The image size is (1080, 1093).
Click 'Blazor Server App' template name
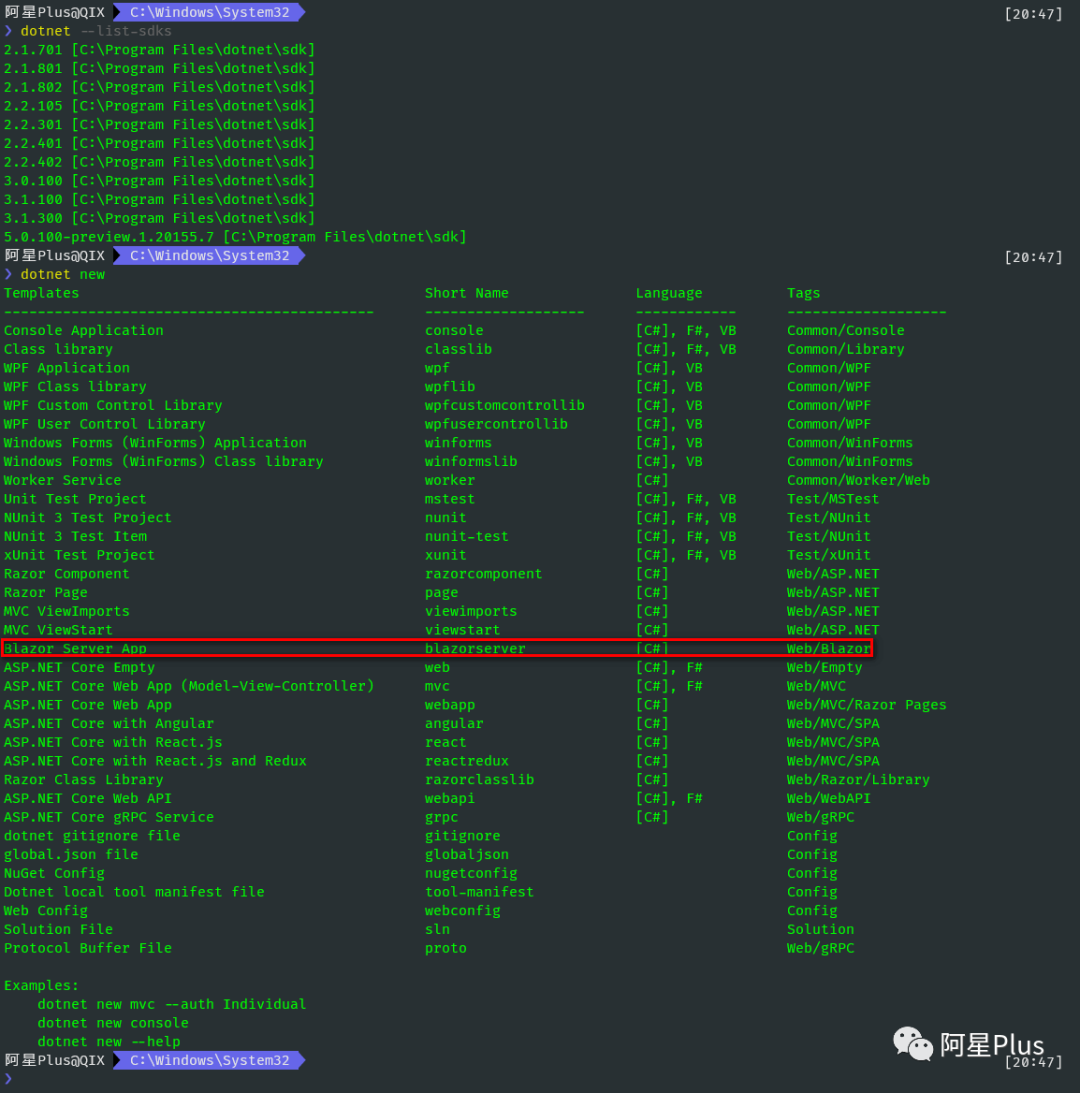tap(75, 649)
